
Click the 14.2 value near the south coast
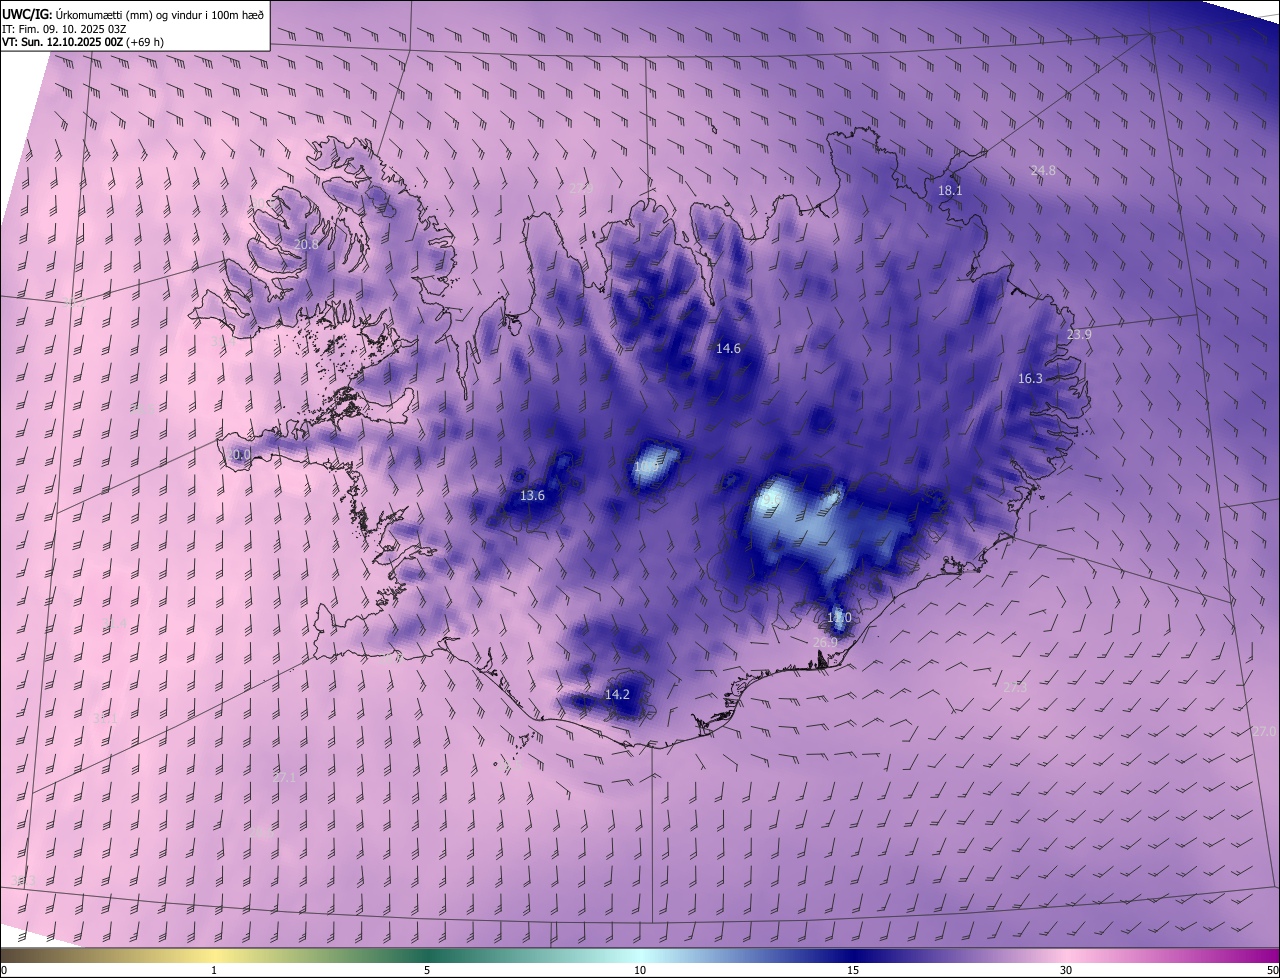coord(617,694)
